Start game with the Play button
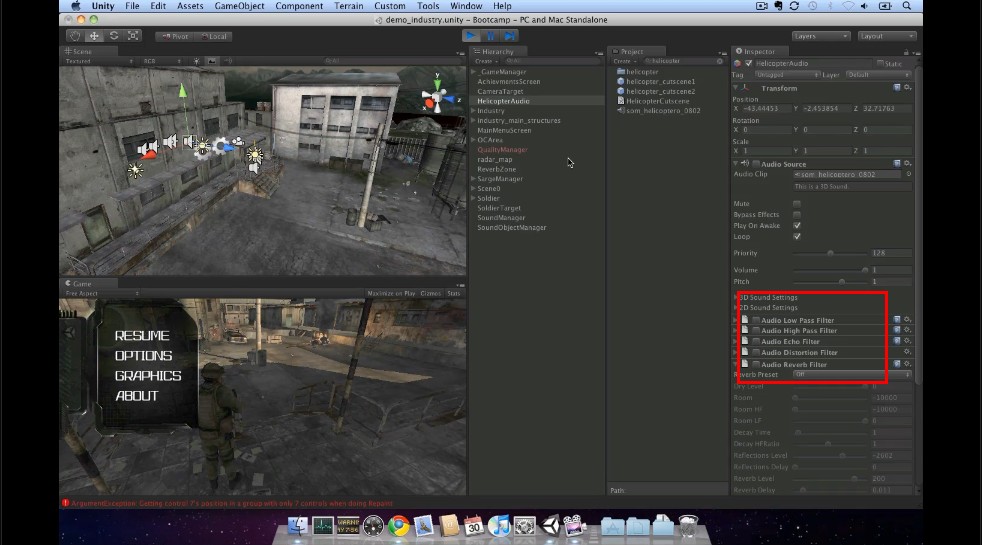This screenshot has height=545, width=982. (x=470, y=36)
